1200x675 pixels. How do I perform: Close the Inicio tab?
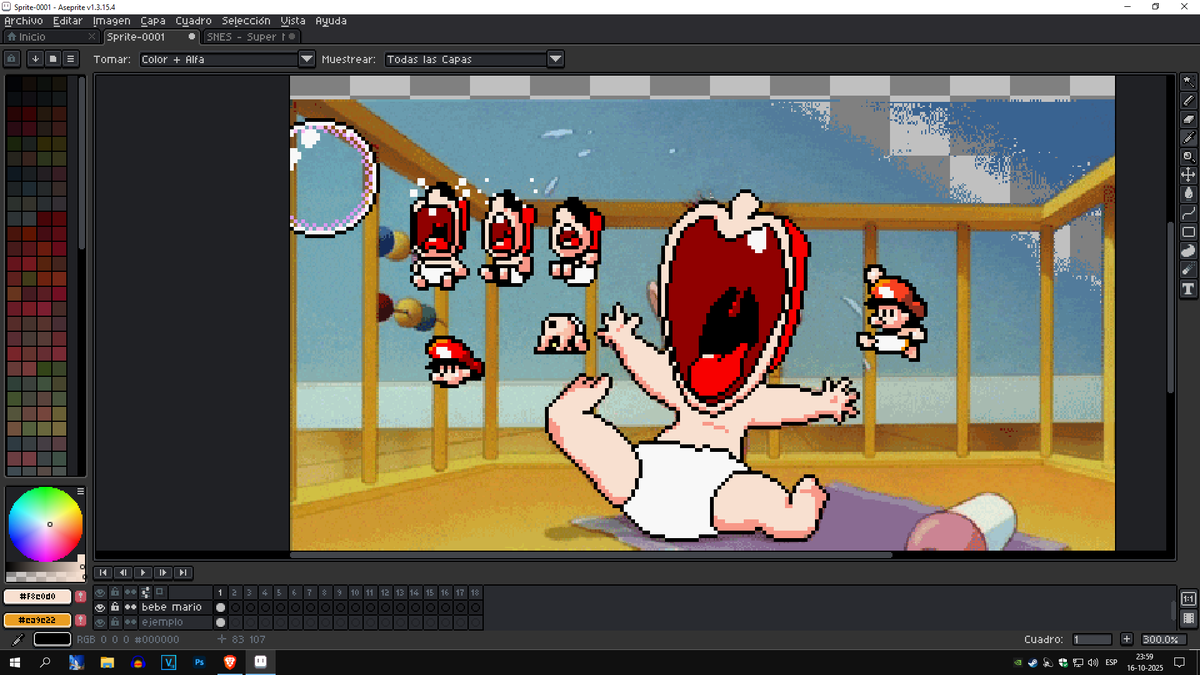(x=92, y=37)
